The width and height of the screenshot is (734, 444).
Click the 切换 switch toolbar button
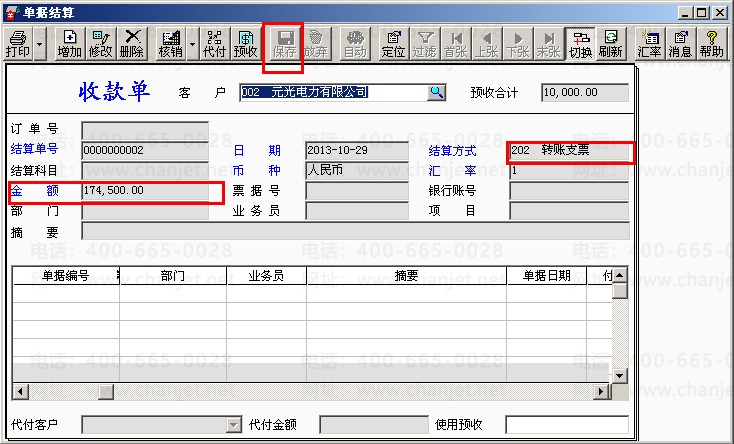[x=580, y=44]
